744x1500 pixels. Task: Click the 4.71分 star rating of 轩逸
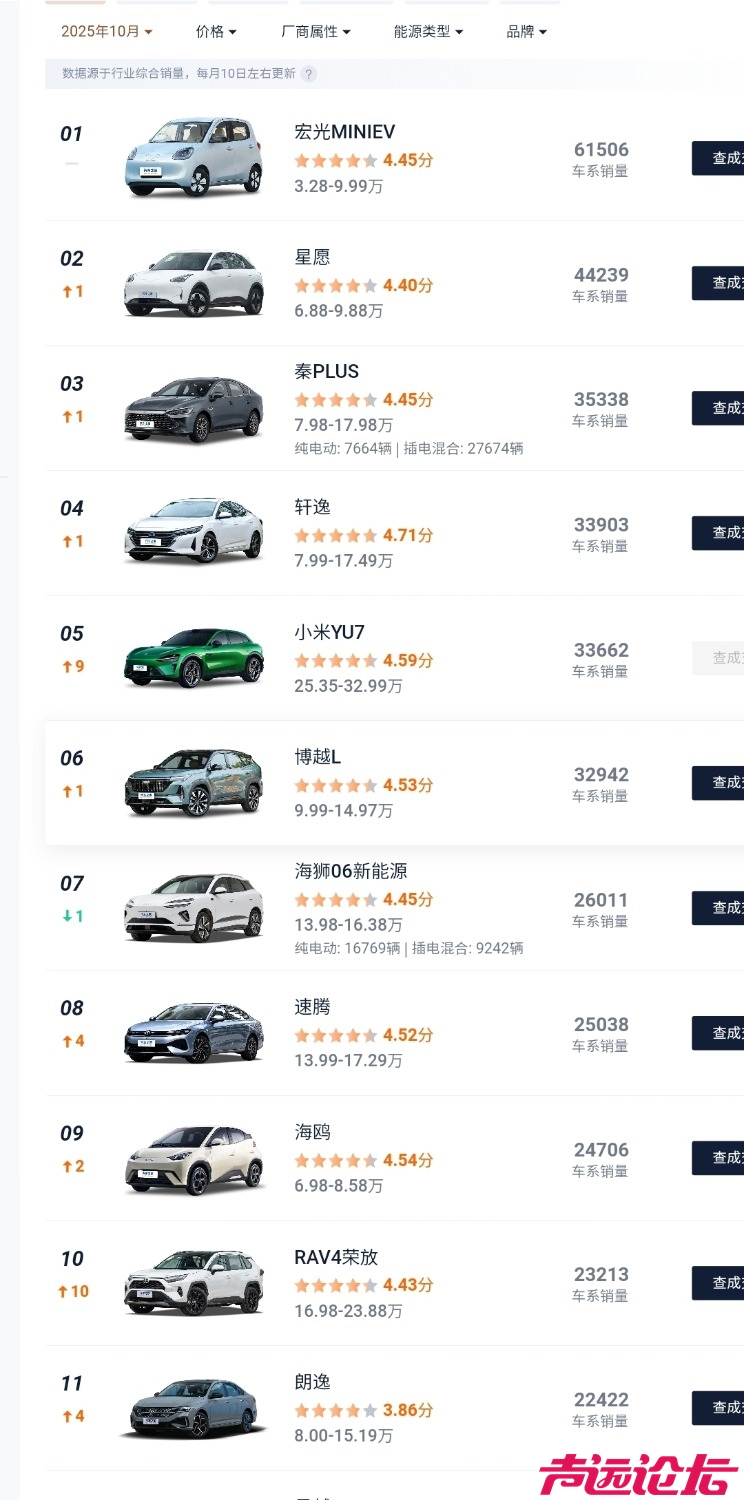pyautogui.click(x=363, y=535)
